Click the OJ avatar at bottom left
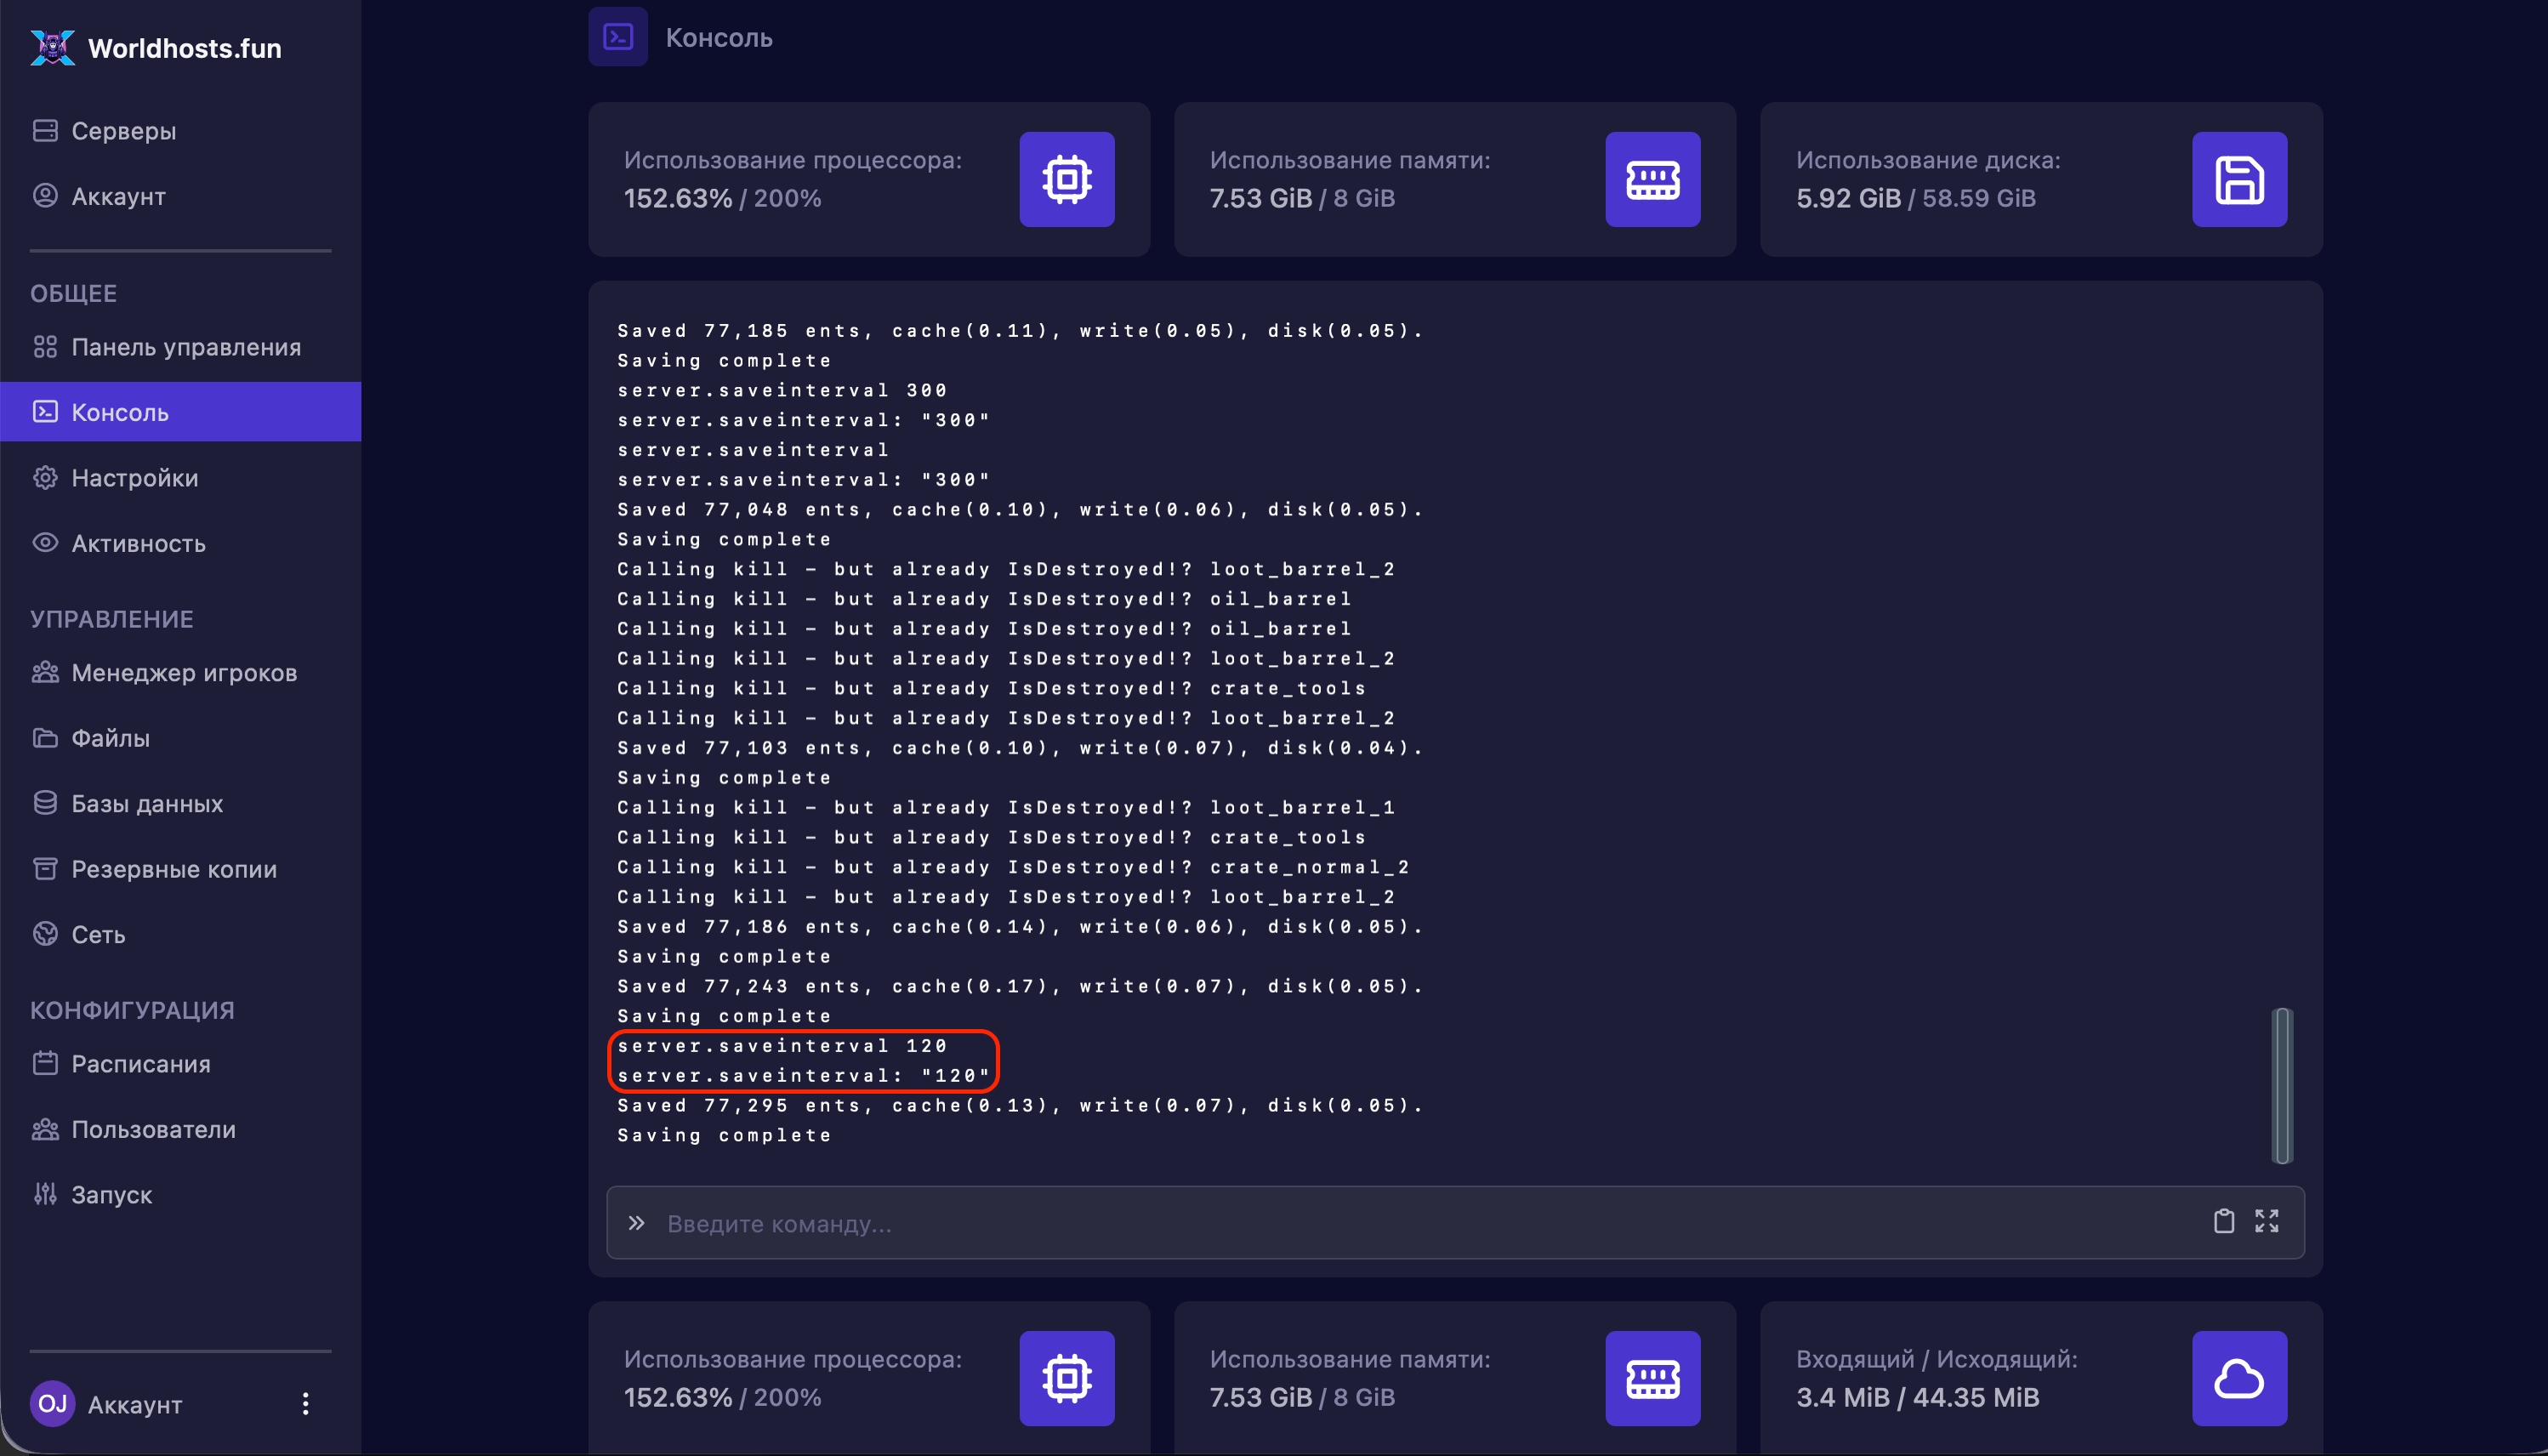 point(52,1403)
